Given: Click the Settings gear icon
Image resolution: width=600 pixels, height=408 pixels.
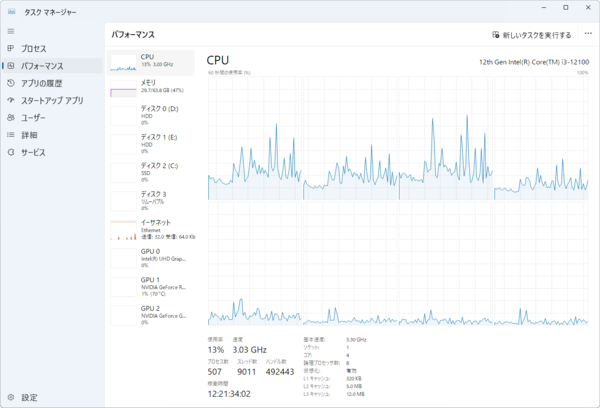Looking at the screenshot, I should pos(11,397).
